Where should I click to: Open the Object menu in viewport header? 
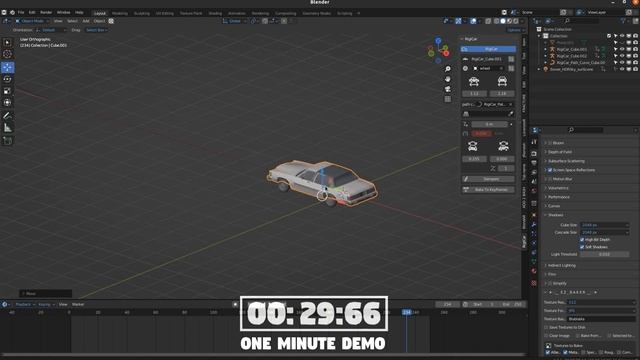click(99, 21)
